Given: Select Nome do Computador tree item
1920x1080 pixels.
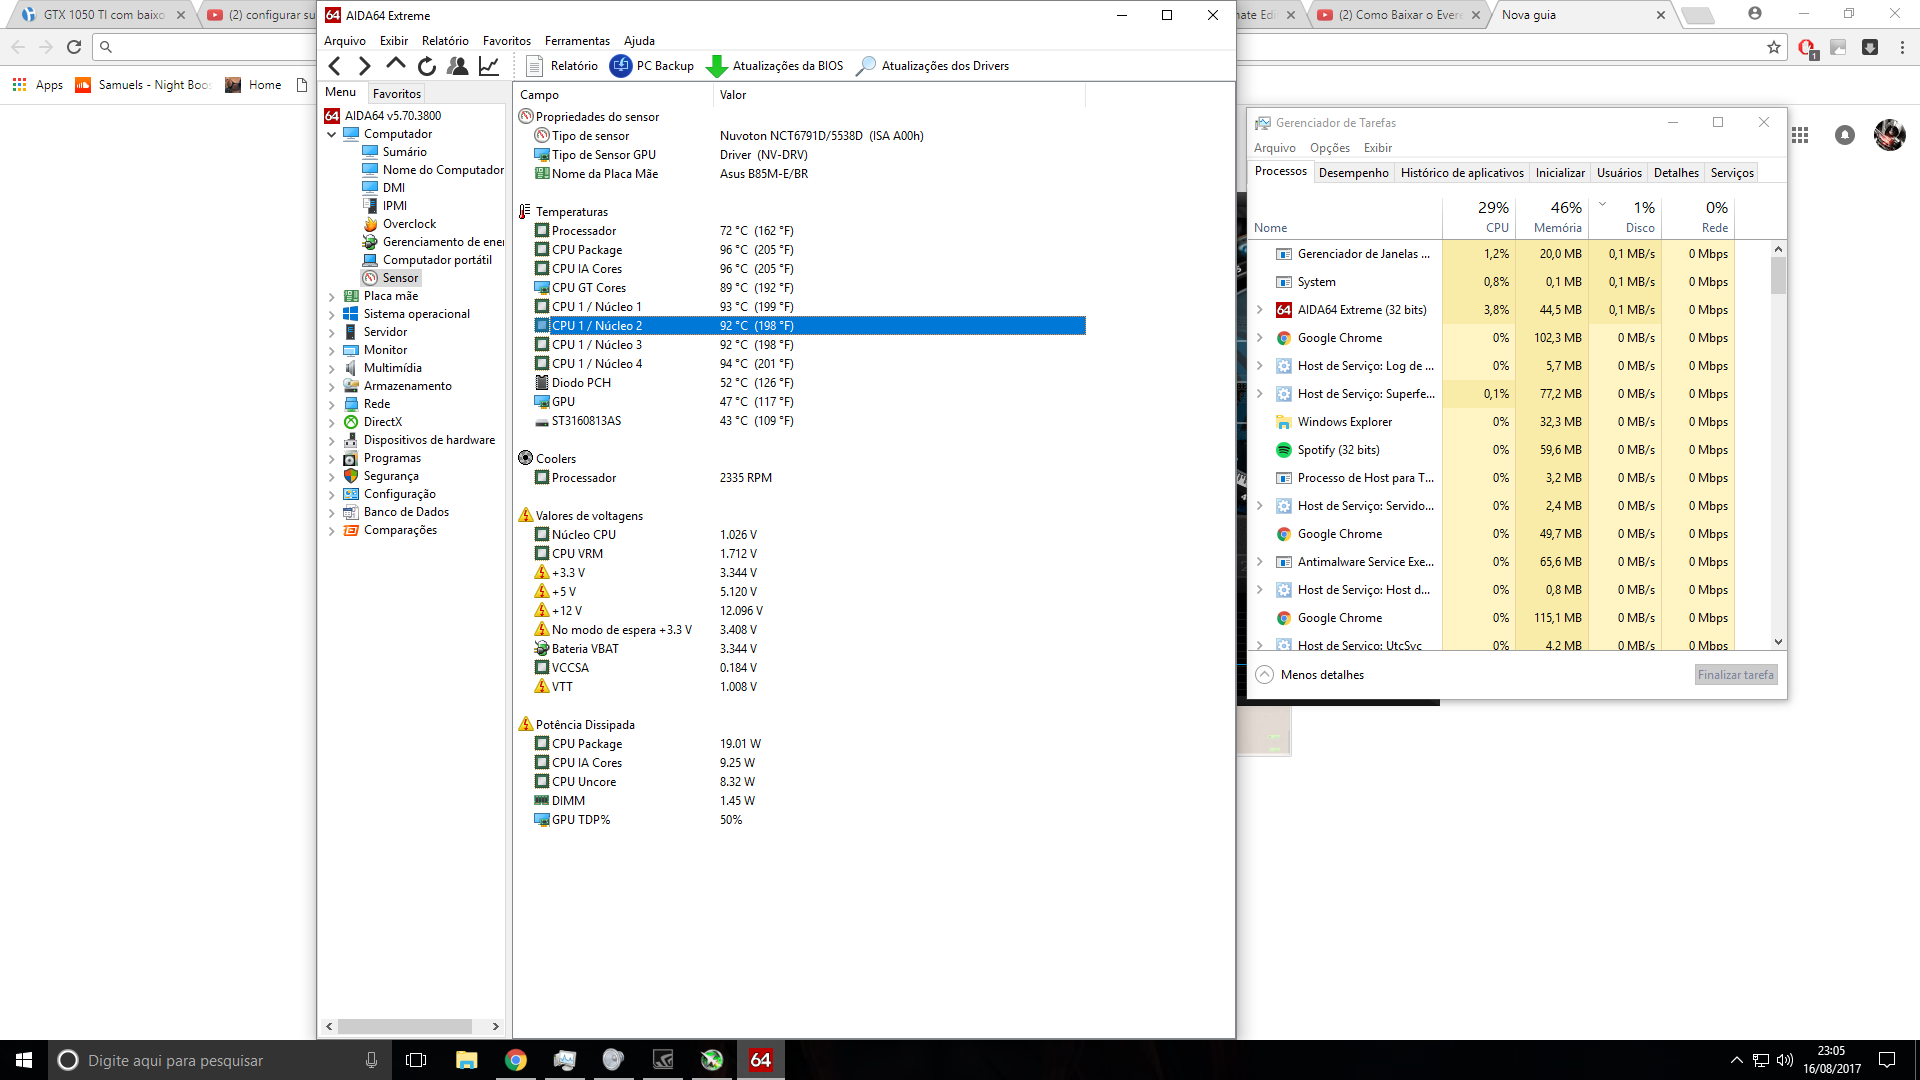Looking at the screenshot, I should pyautogui.click(x=443, y=170).
